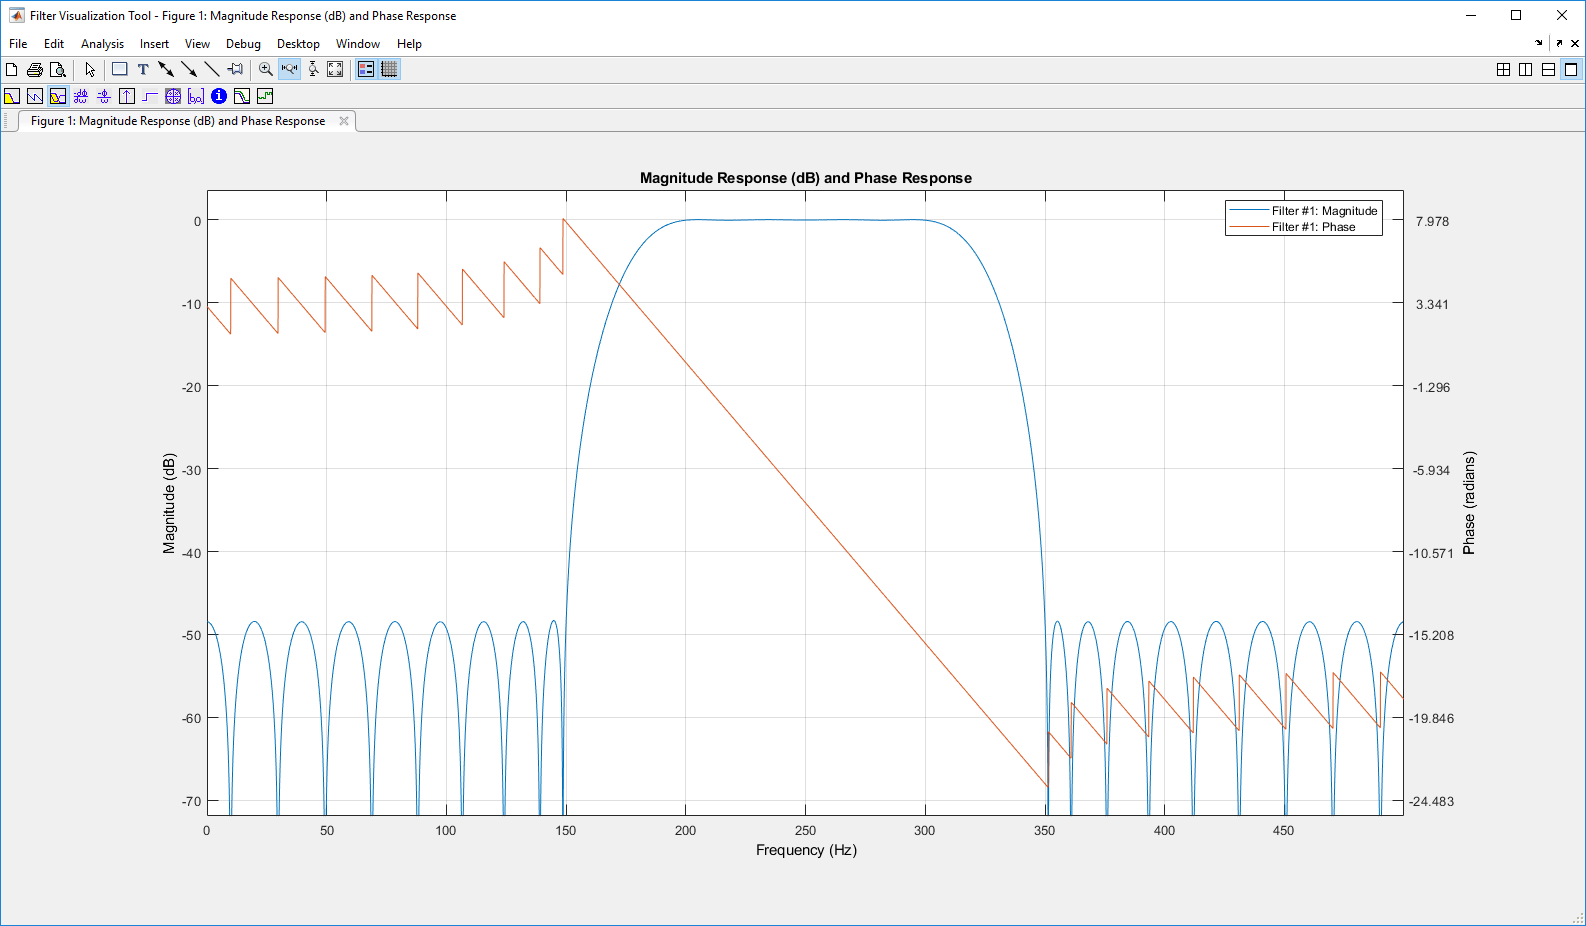
Task: Click the minimize-toolstrip arrow beside the undock arrow
Action: (x=1539, y=43)
